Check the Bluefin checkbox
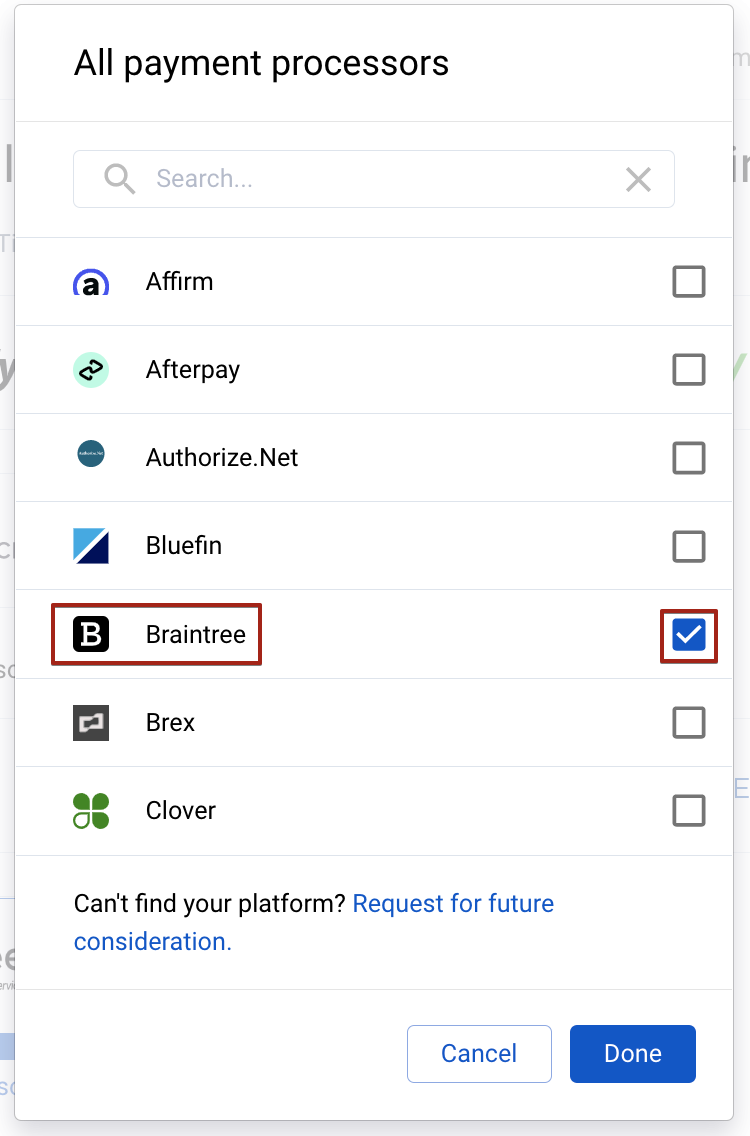Viewport: 750px width, 1136px height. tap(689, 545)
